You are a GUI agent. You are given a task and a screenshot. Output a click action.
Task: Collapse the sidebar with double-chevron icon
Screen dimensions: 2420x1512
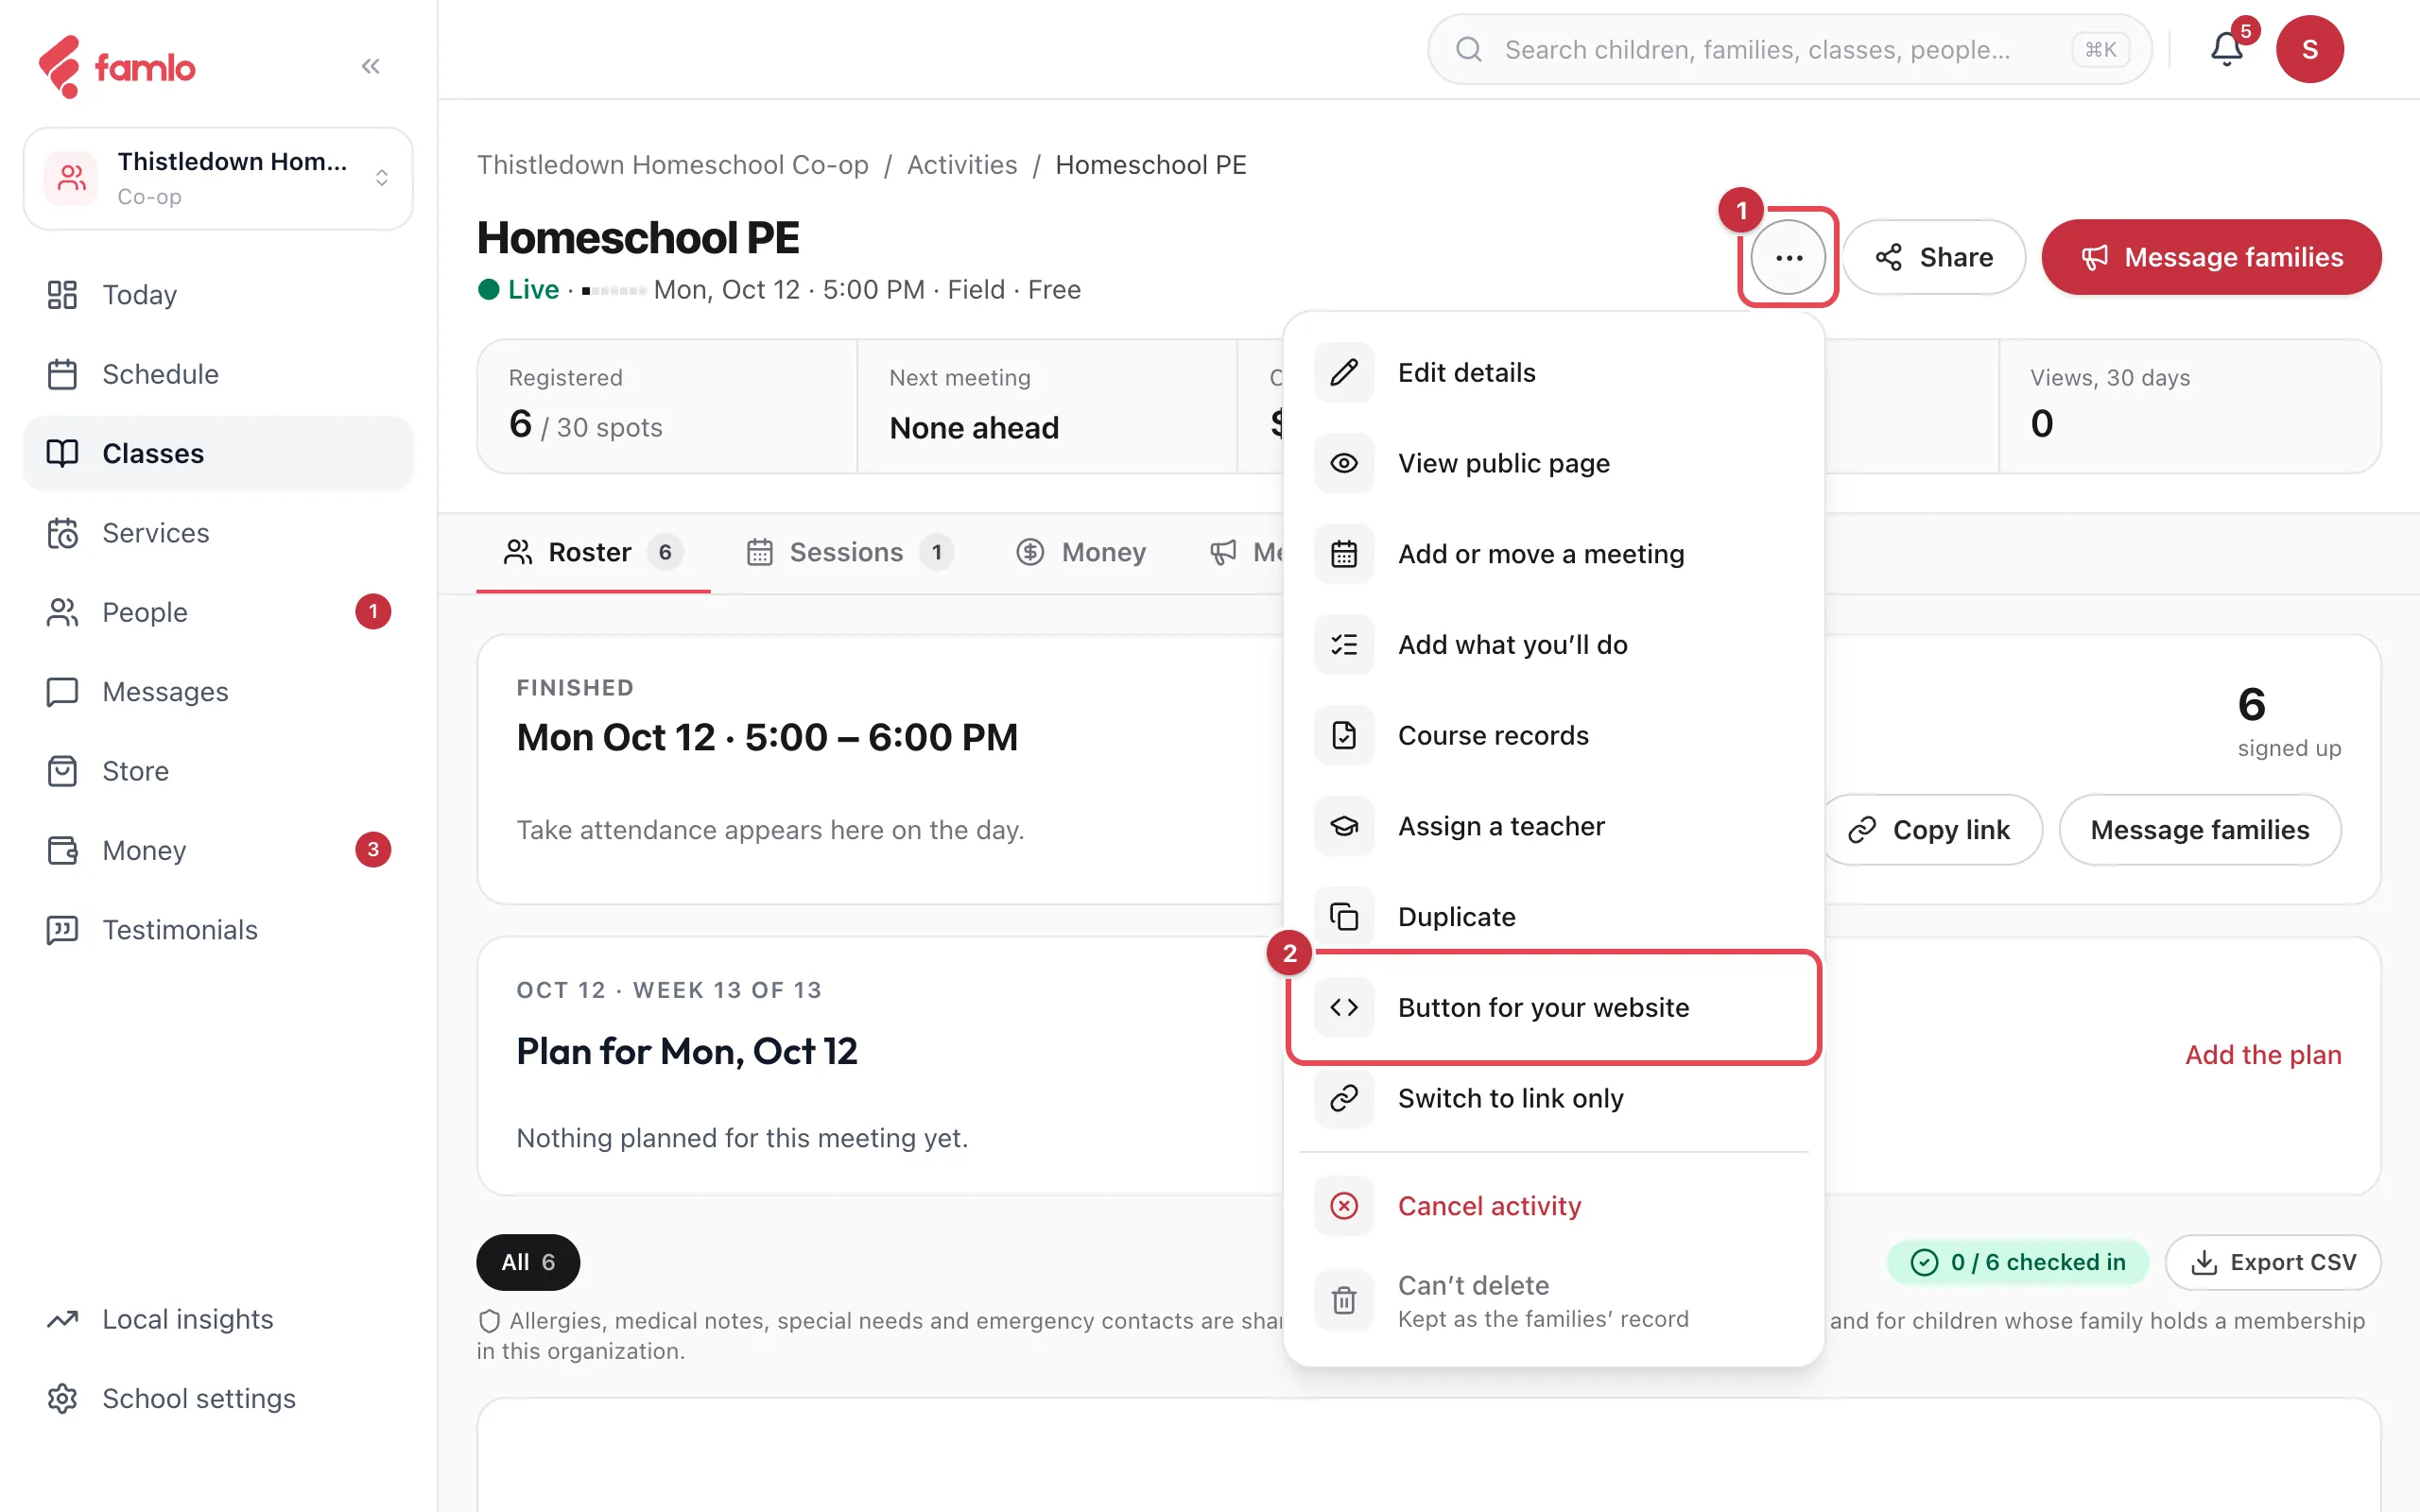point(370,66)
